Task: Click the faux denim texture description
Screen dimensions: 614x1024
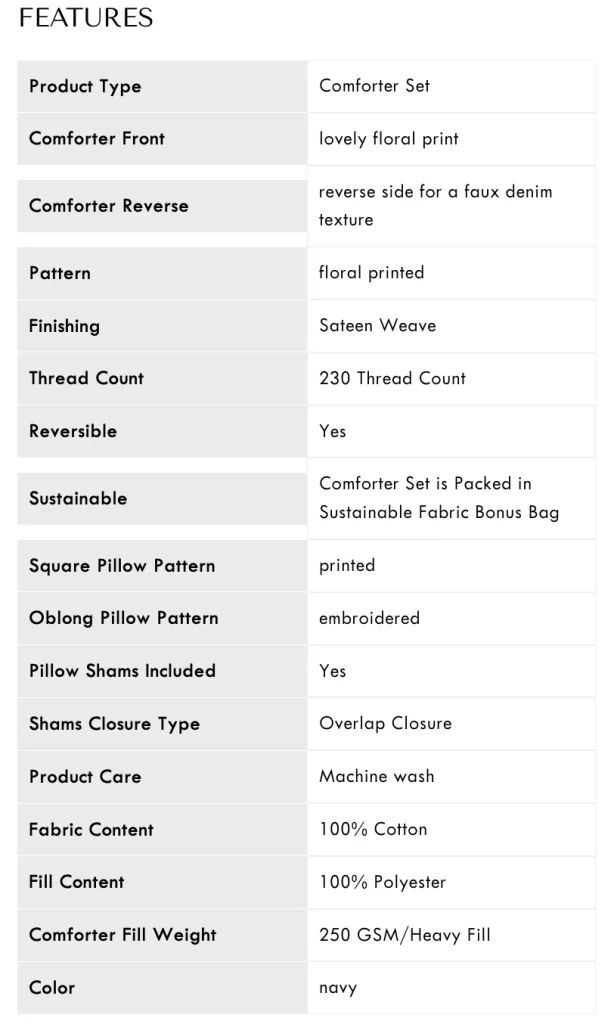Action: pos(436,205)
